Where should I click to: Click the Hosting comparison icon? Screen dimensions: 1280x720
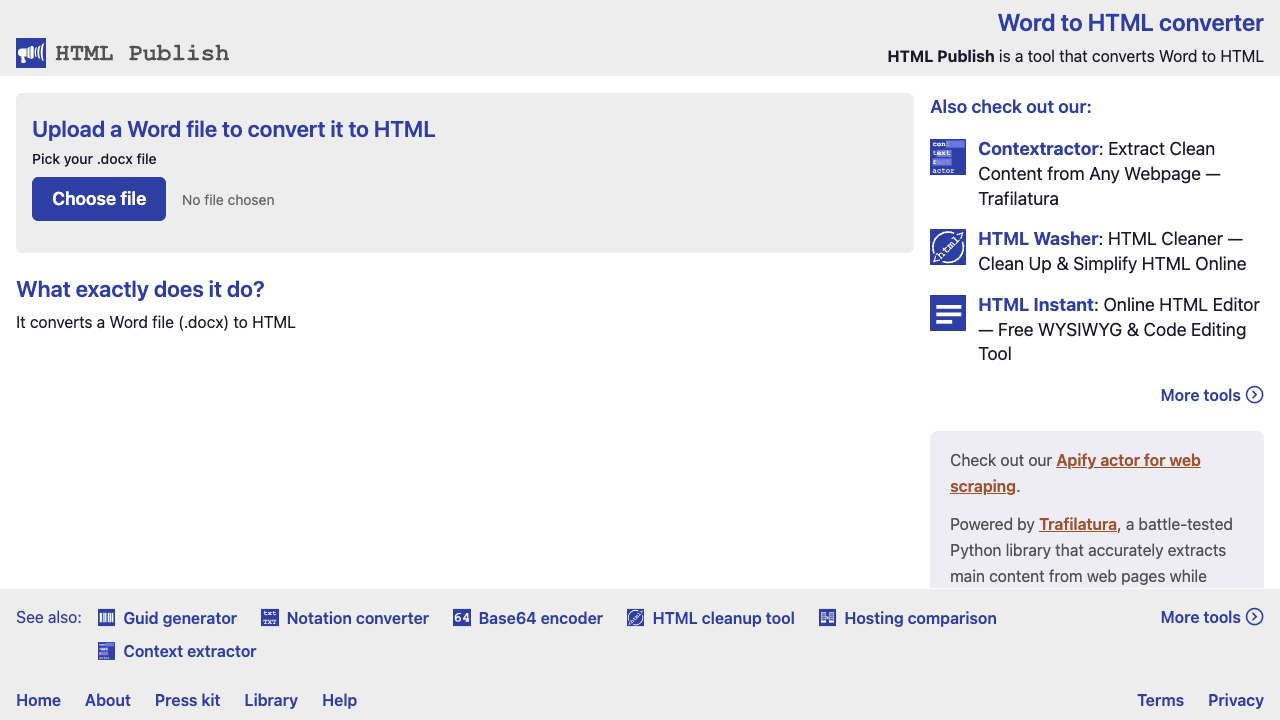point(827,618)
